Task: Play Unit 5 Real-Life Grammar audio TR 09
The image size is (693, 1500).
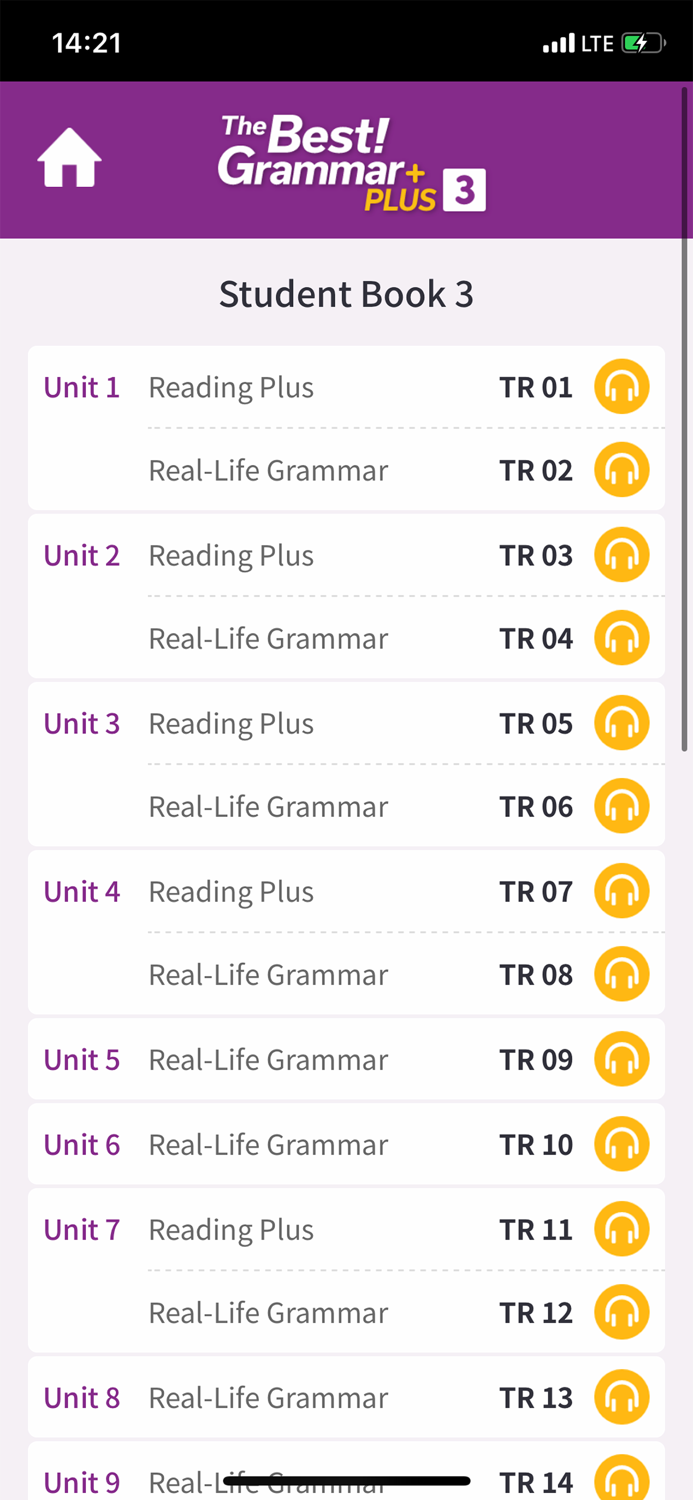Action: click(x=621, y=1058)
